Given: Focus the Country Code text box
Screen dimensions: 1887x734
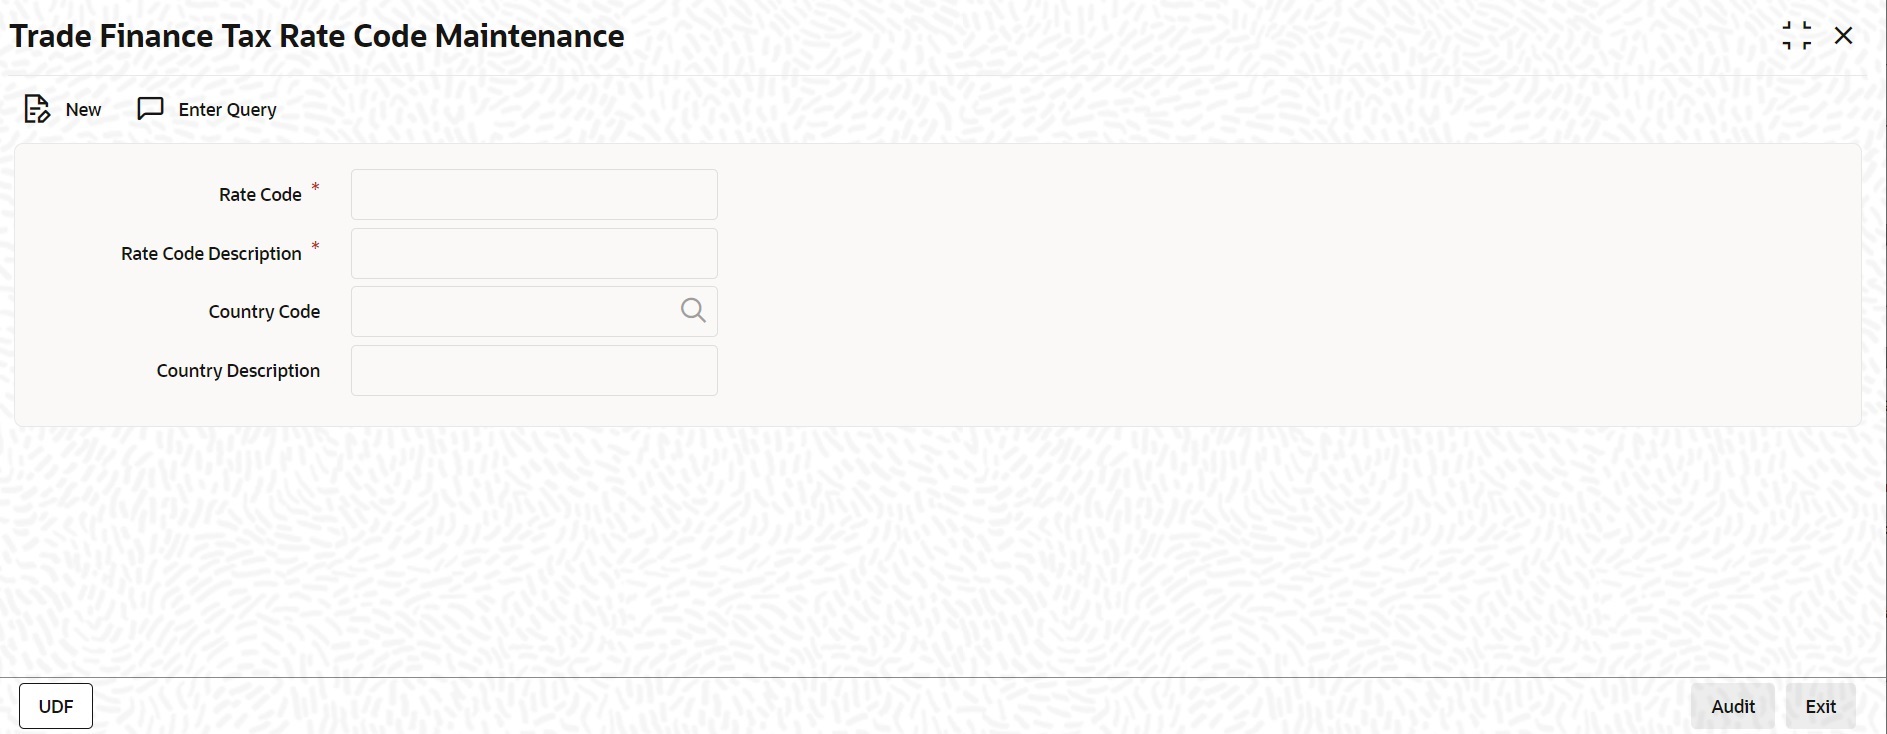Looking at the screenshot, I should 510,310.
